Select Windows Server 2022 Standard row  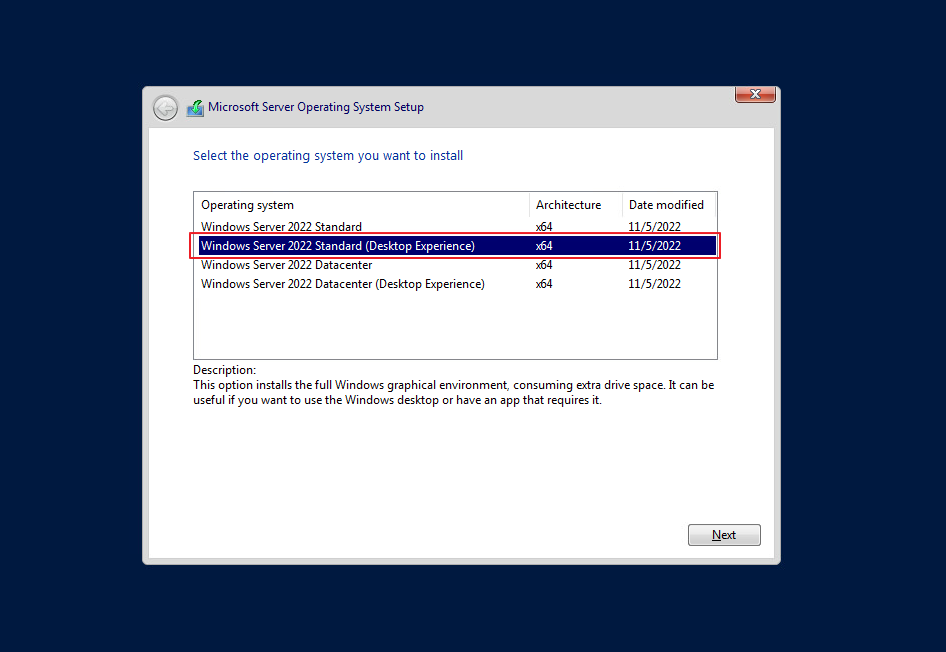457,227
